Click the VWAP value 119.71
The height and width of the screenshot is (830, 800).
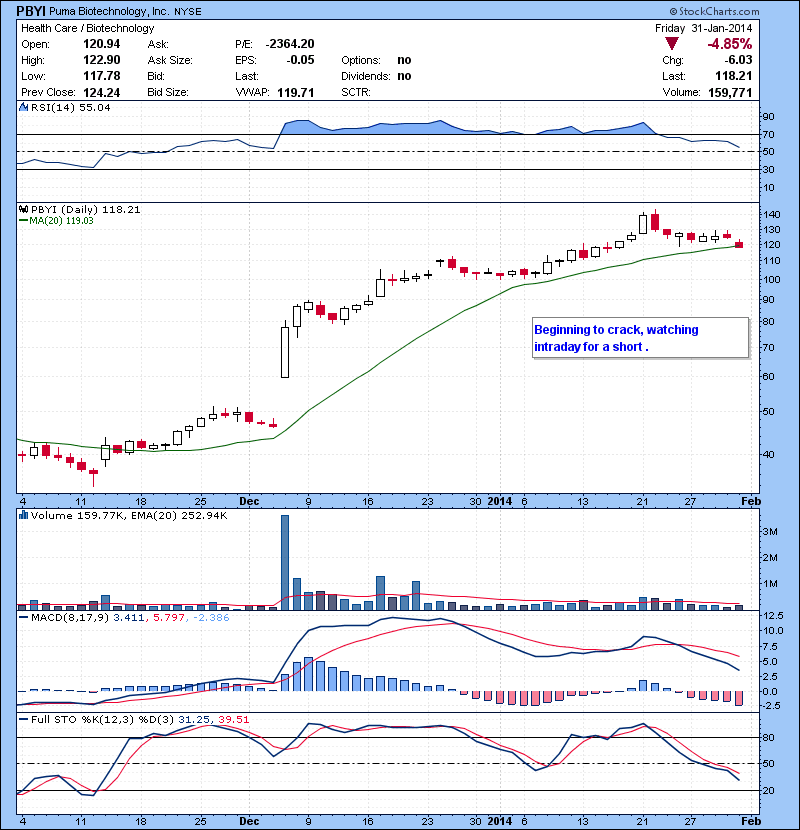pyautogui.click(x=295, y=93)
